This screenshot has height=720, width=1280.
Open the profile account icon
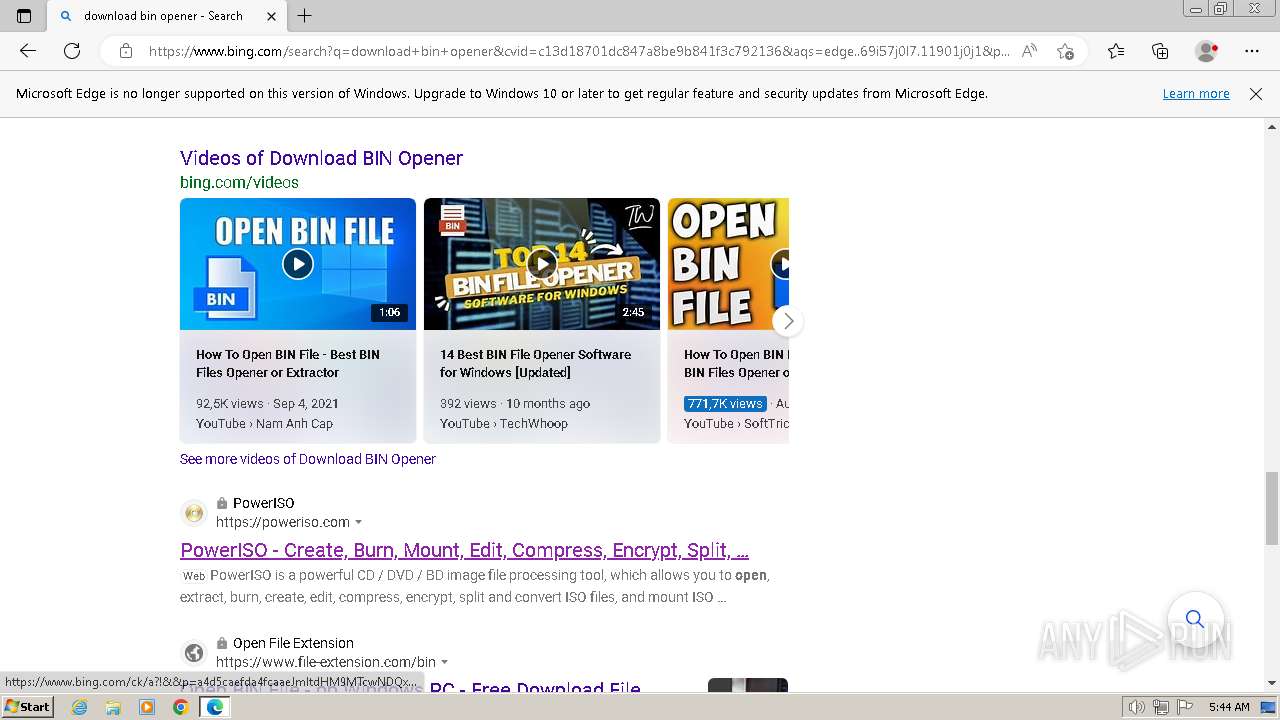pyautogui.click(x=1207, y=51)
